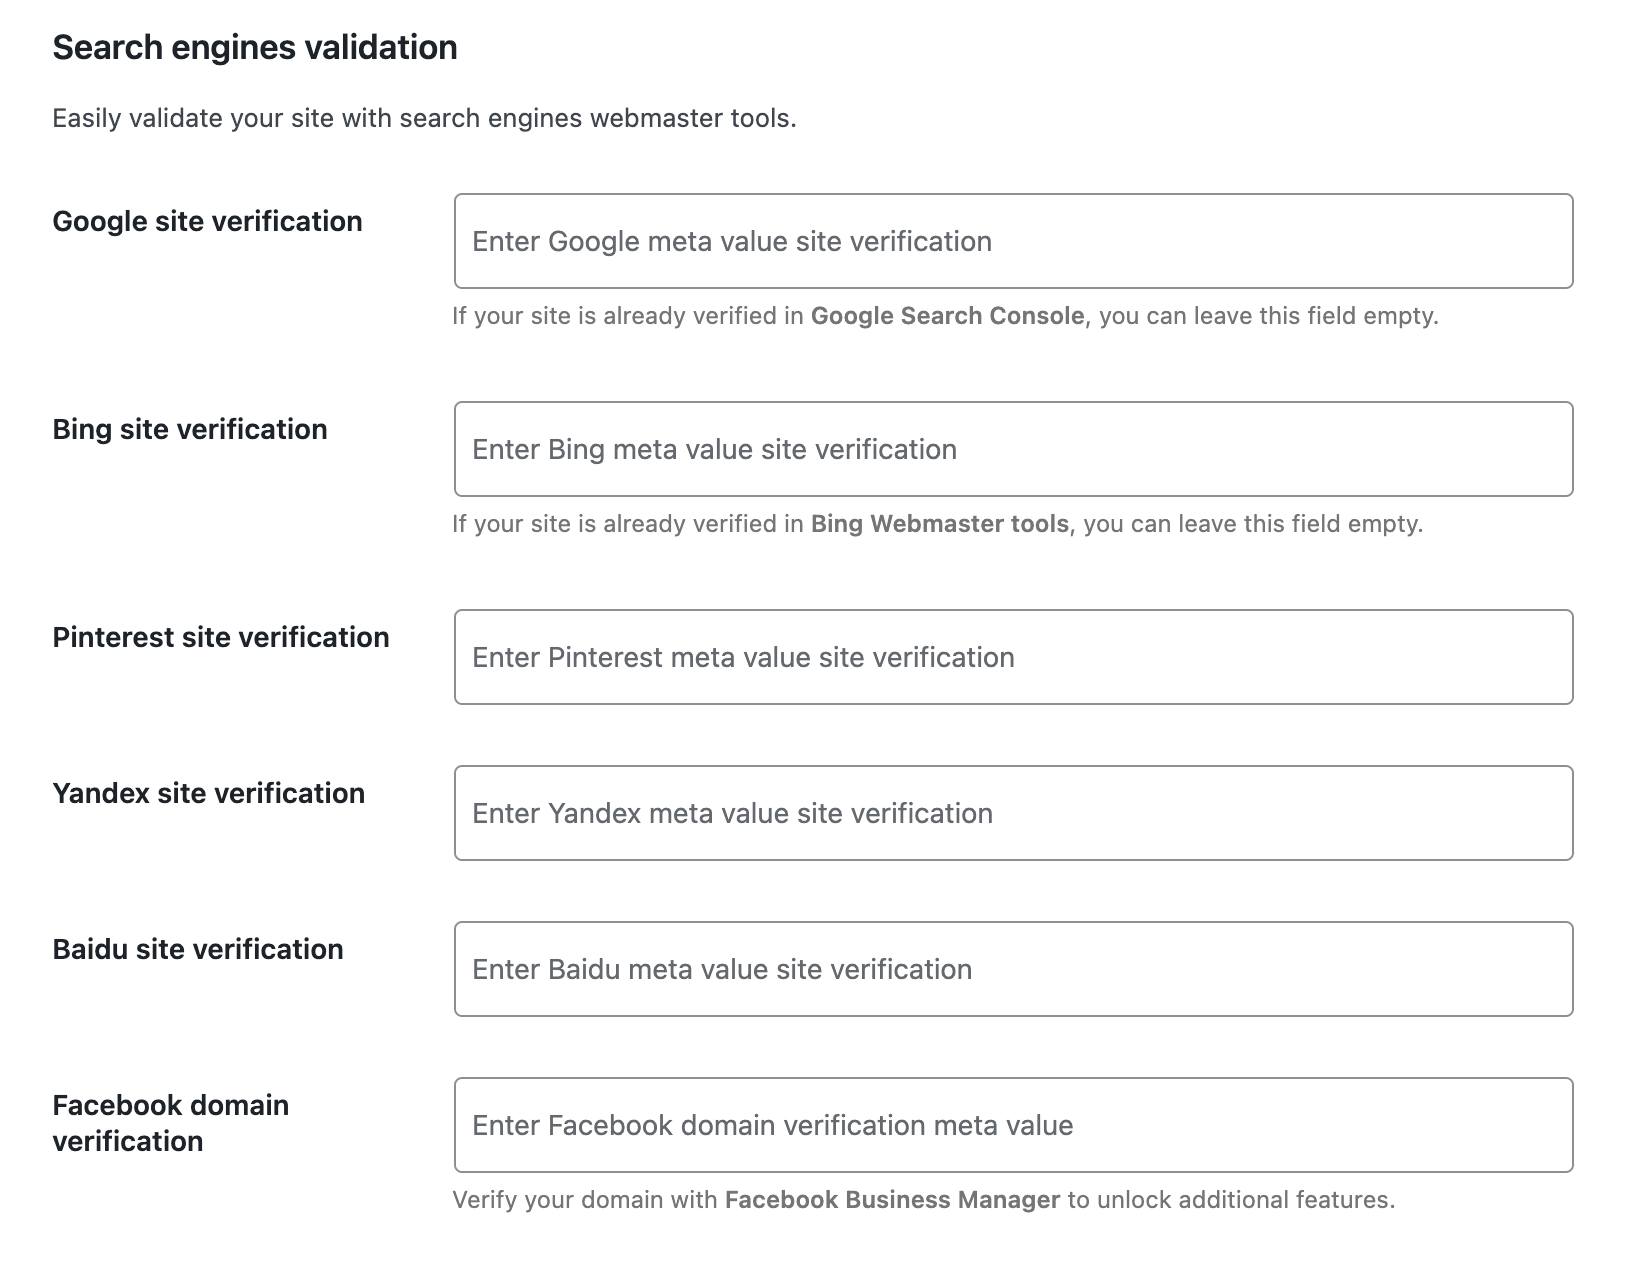The height and width of the screenshot is (1276, 1626).
Task: Click the "Easily validate your site" description text
Action: [424, 118]
